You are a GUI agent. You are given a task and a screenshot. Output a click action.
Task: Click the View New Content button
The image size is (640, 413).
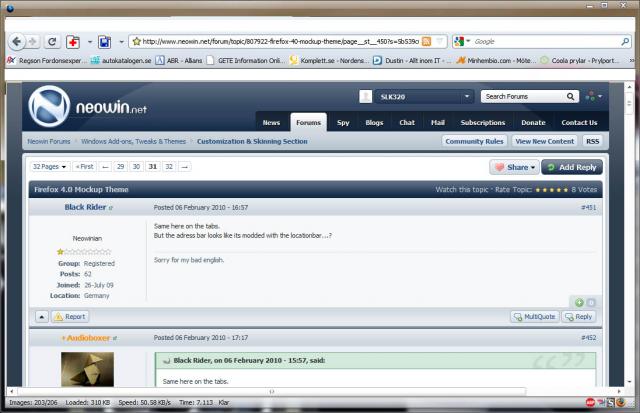coord(544,141)
